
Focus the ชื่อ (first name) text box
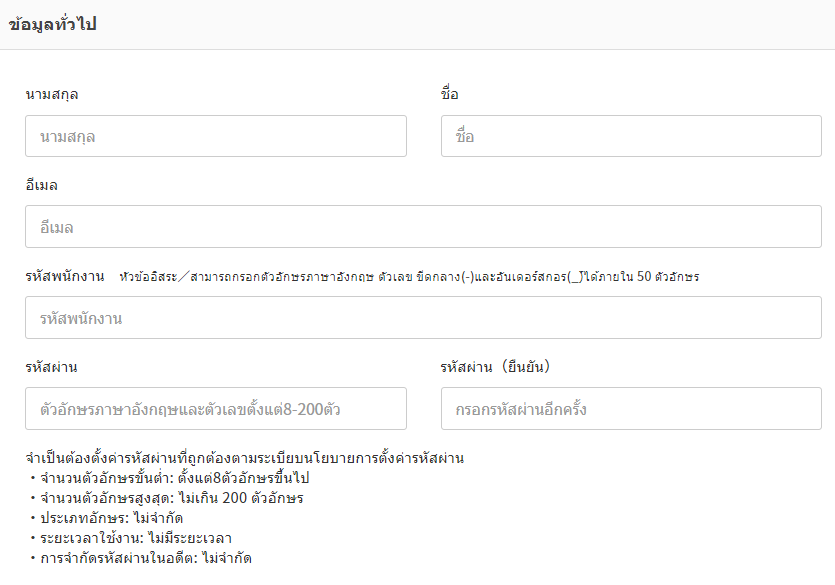point(630,136)
